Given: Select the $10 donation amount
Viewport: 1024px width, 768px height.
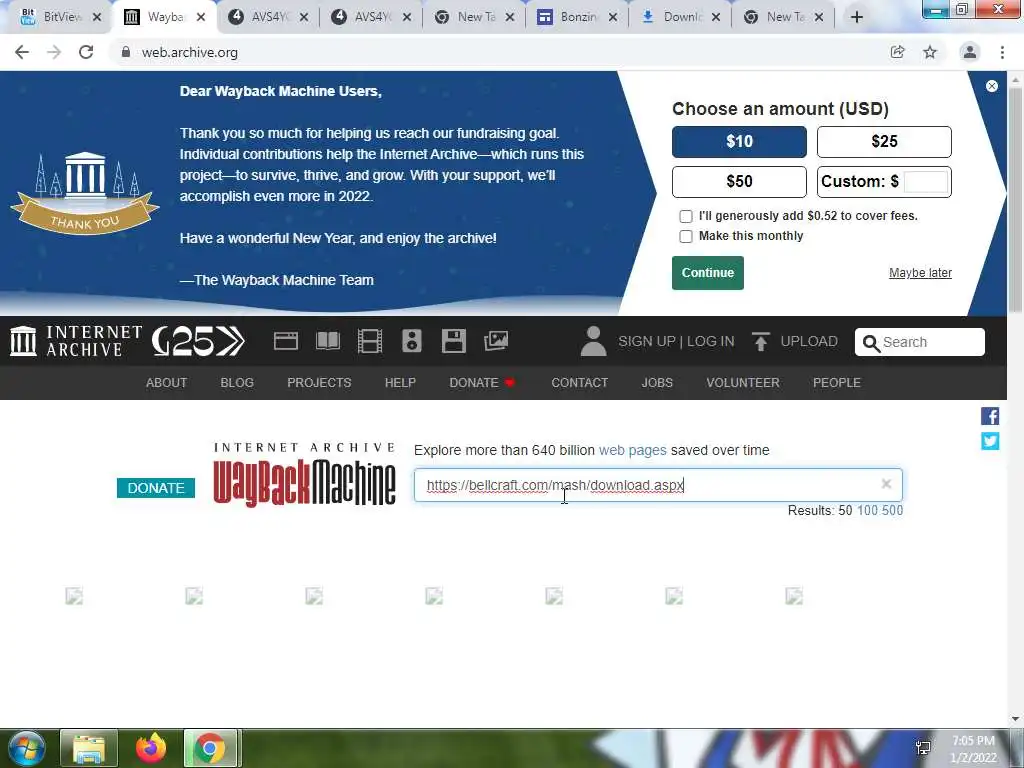Looking at the screenshot, I should tap(739, 142).
